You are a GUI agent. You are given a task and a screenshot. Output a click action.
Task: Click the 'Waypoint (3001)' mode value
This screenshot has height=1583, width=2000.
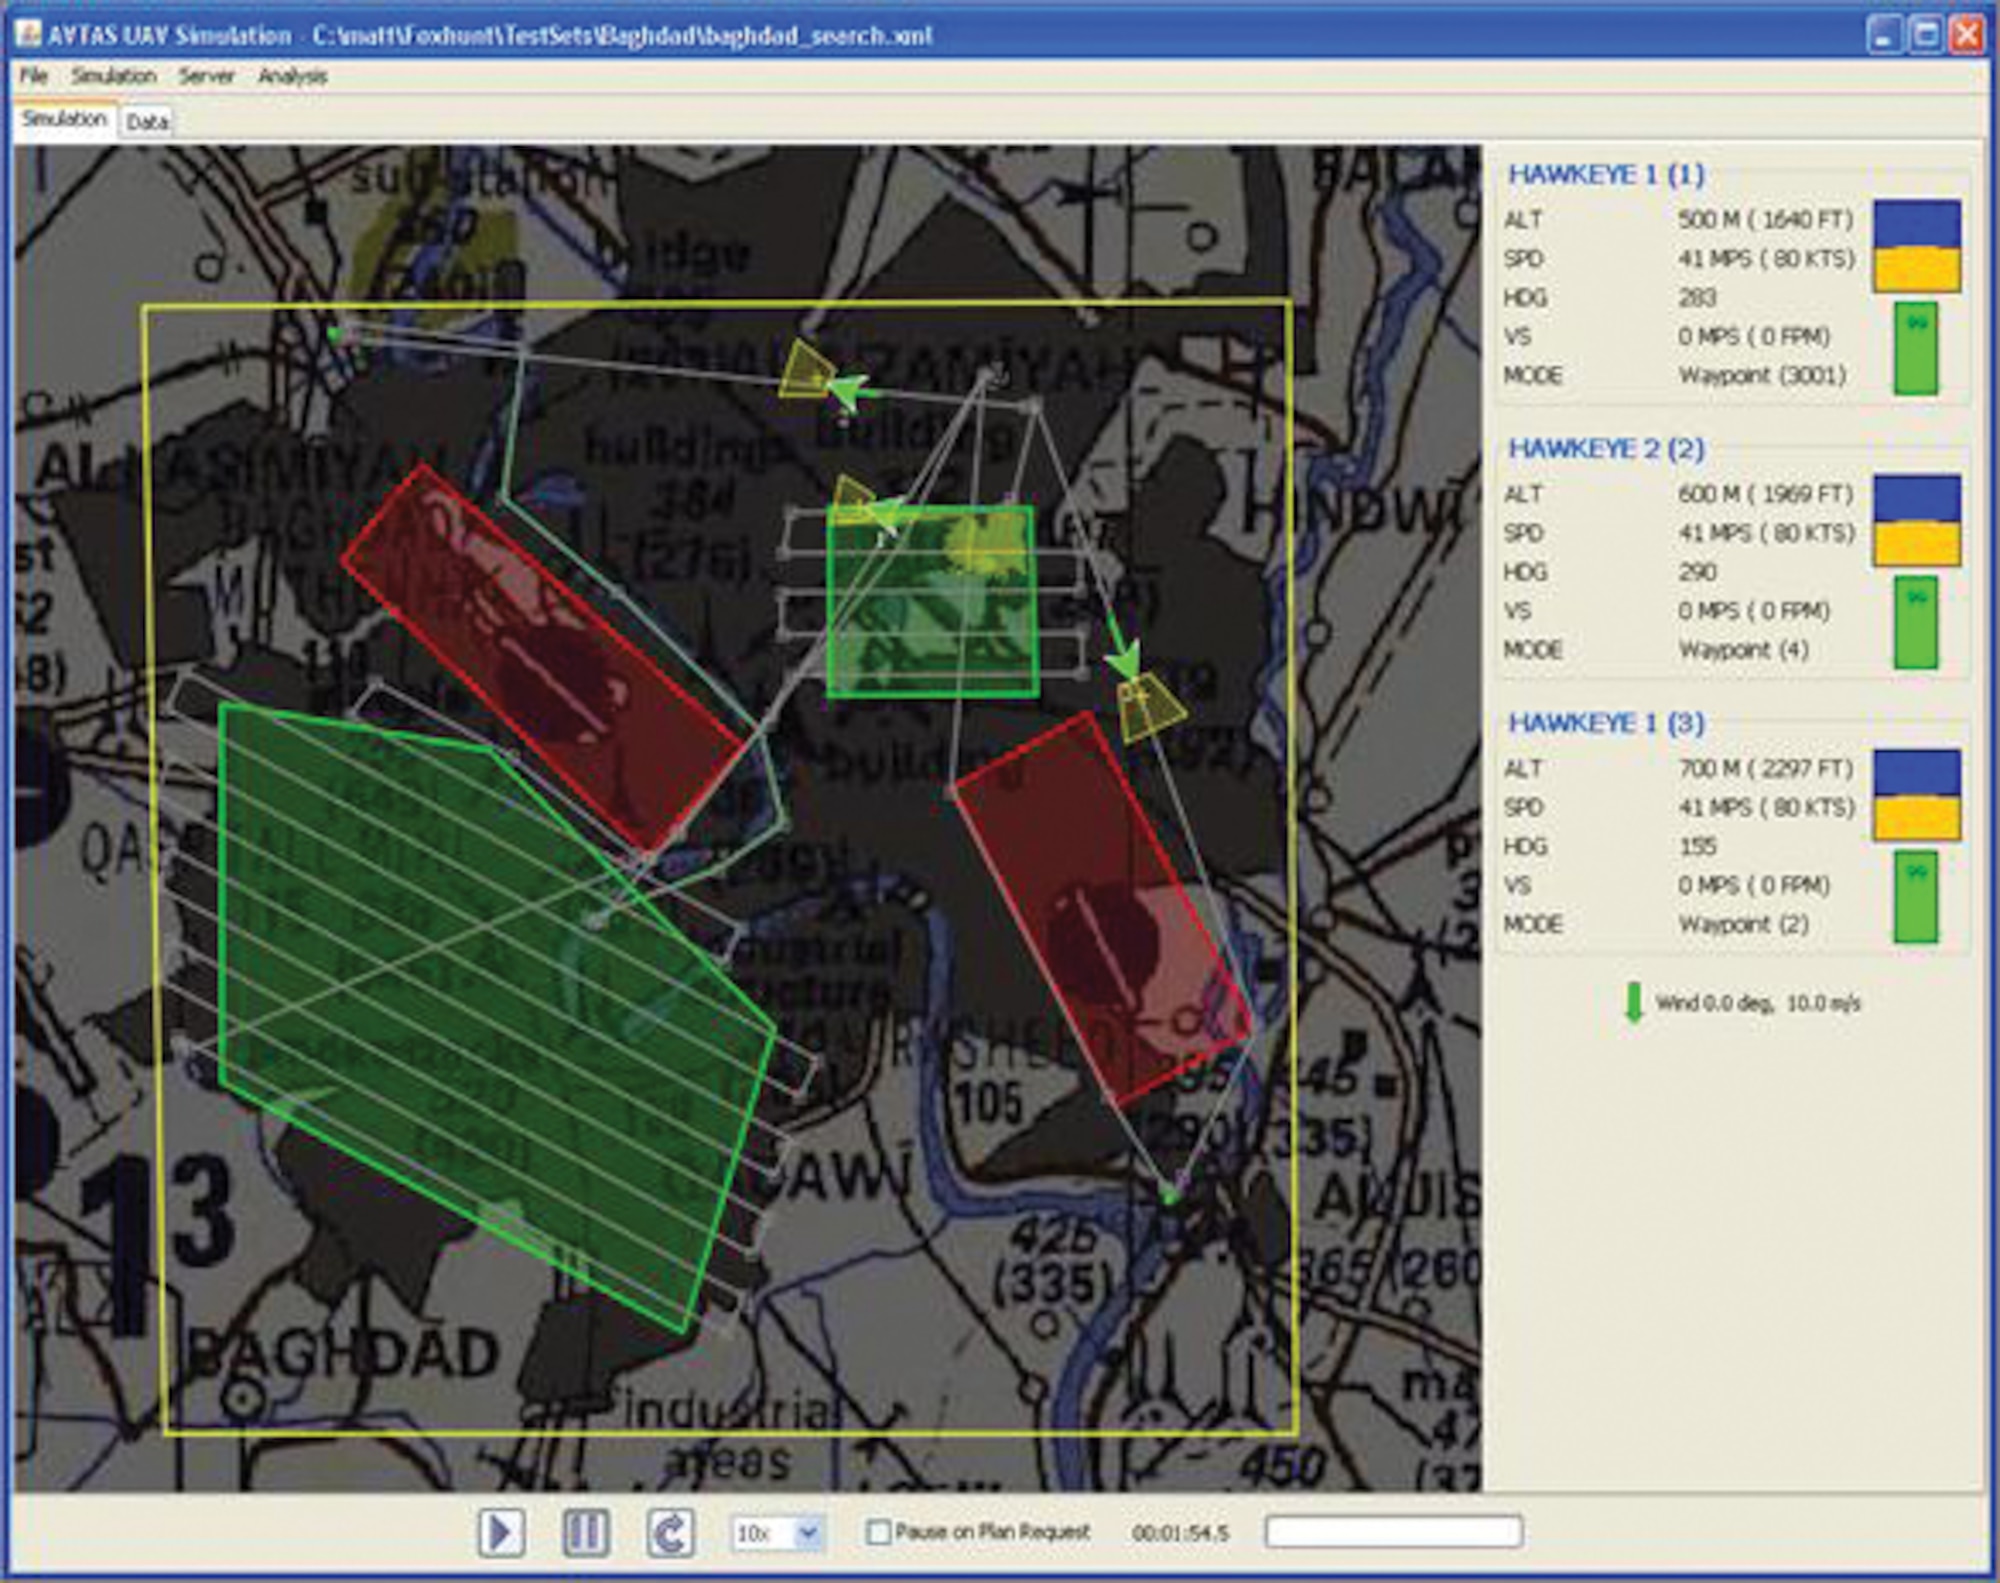pyautogui.click(x=1762, y=376)
